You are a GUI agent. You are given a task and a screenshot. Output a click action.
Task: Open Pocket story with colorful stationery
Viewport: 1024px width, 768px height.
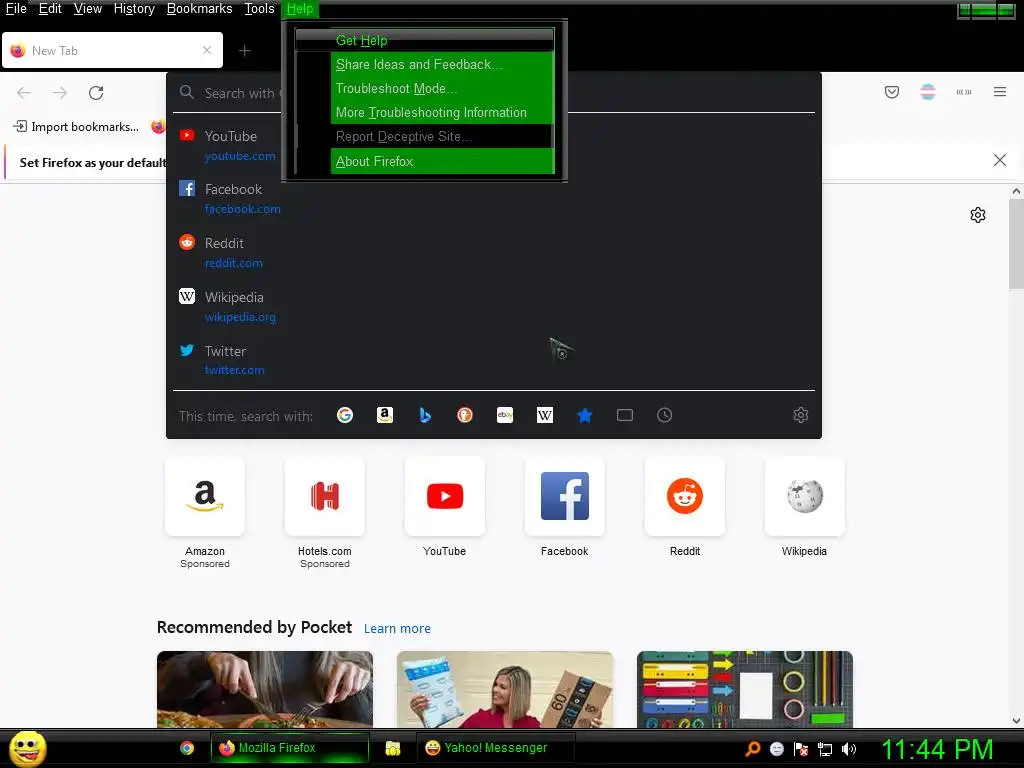point(744,689)
